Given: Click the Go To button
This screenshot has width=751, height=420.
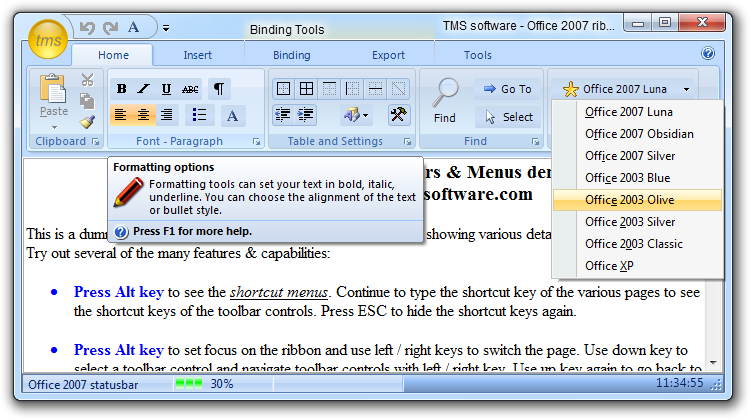Looking at the screenshot, I should tap(507, 89).
